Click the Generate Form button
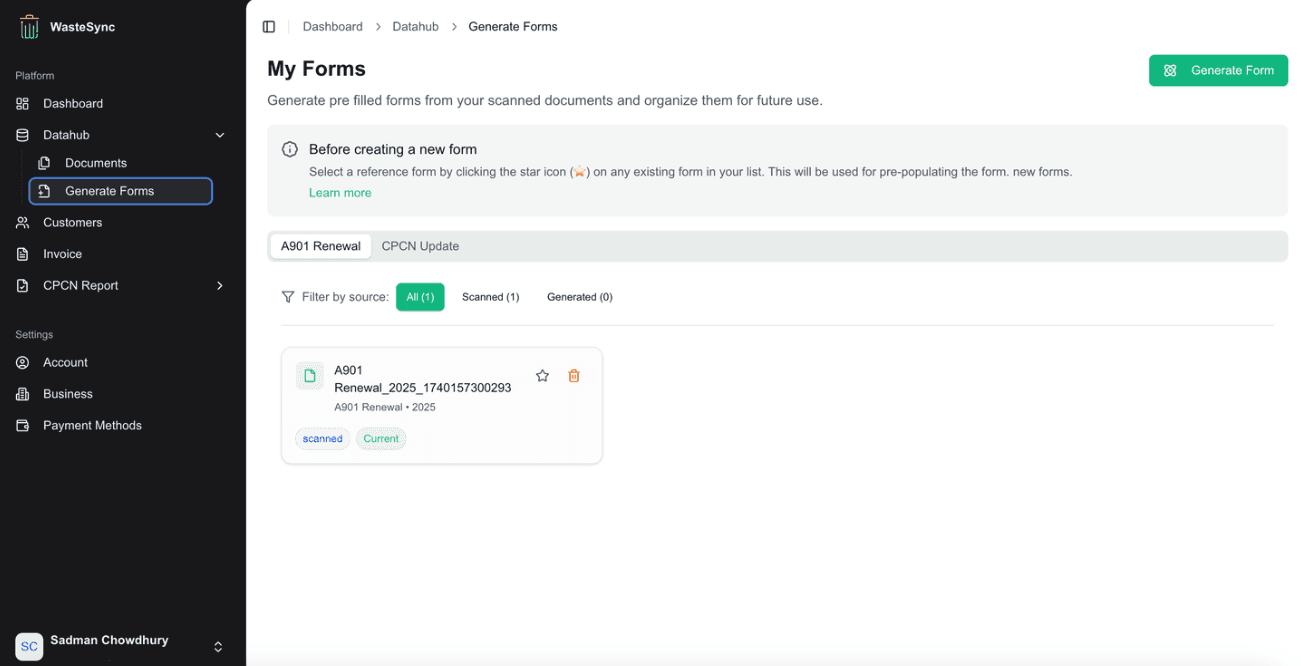This screenshot has width=1301, height=666. (x=1218, y=71)
